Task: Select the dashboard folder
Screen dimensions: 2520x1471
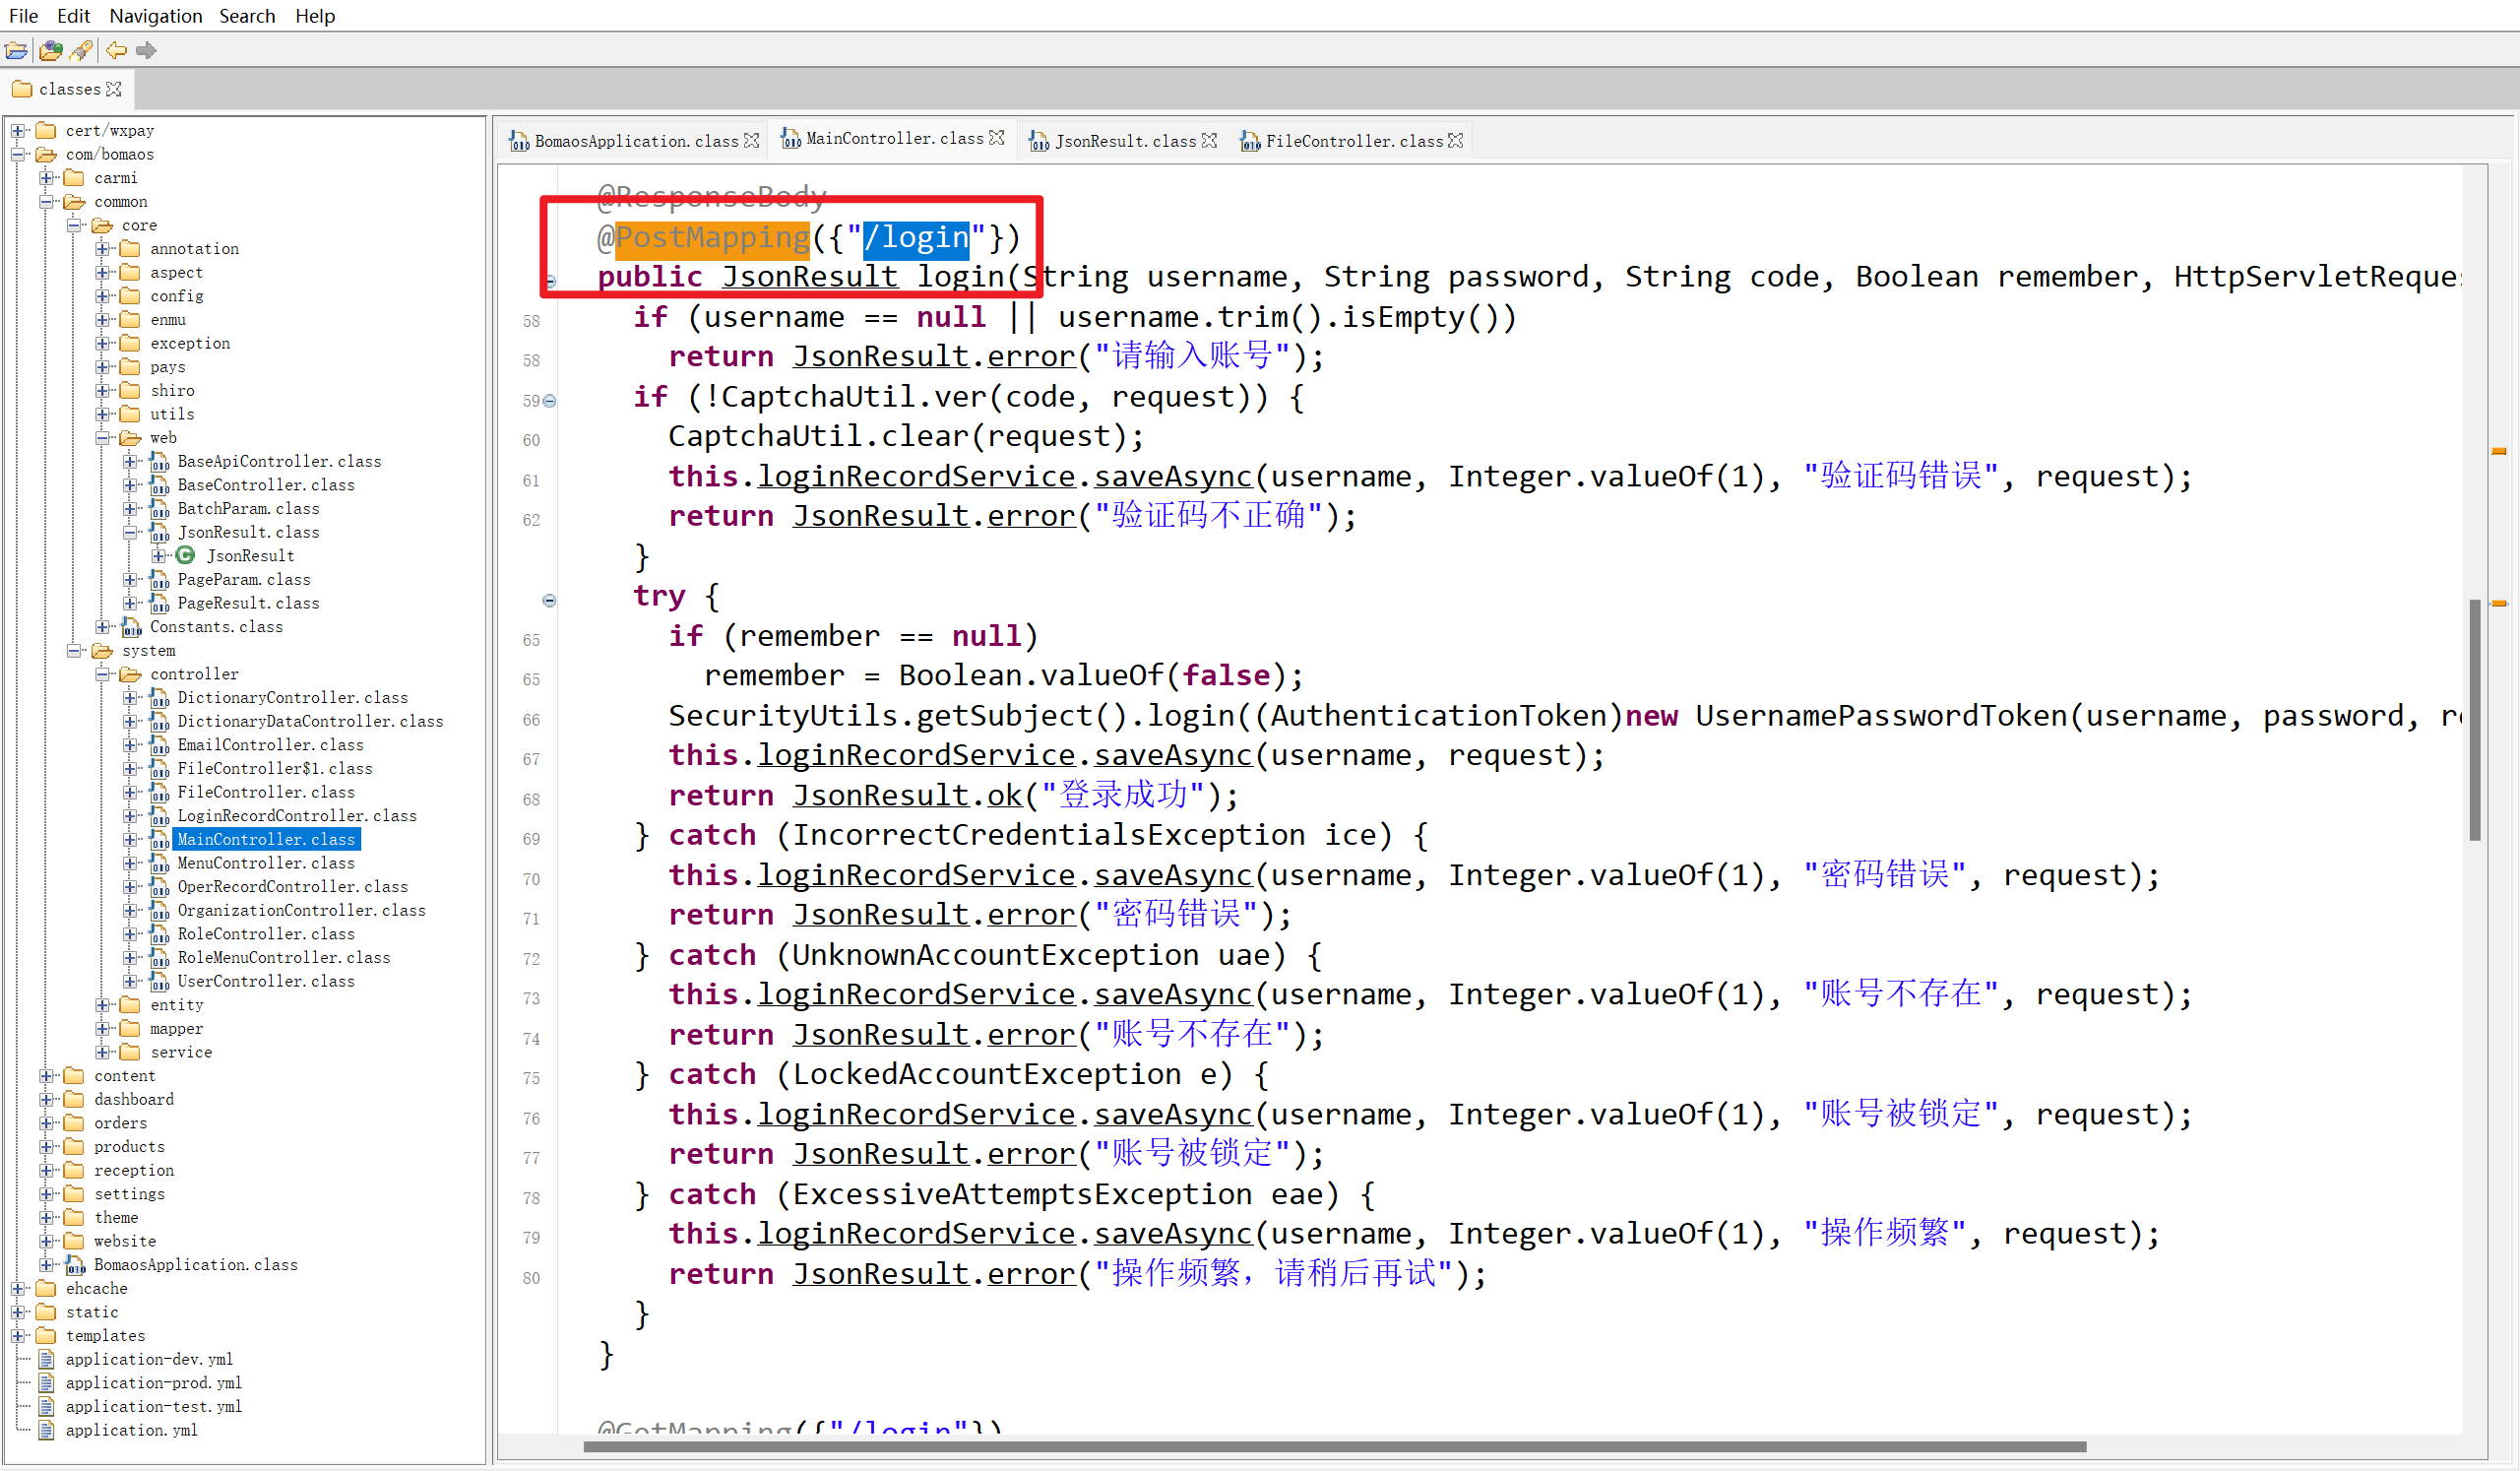Action: [x=133, y=1100]
